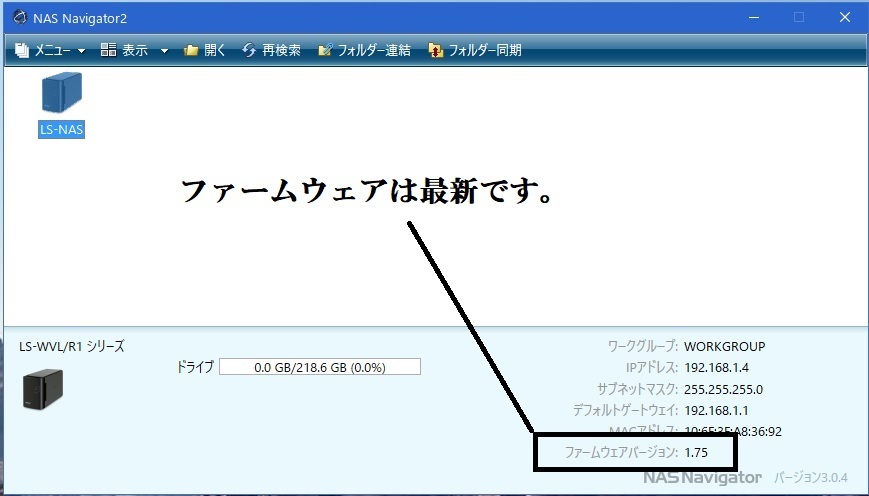Click the フォルダー同期 sync folder icon

pos(435,50)
